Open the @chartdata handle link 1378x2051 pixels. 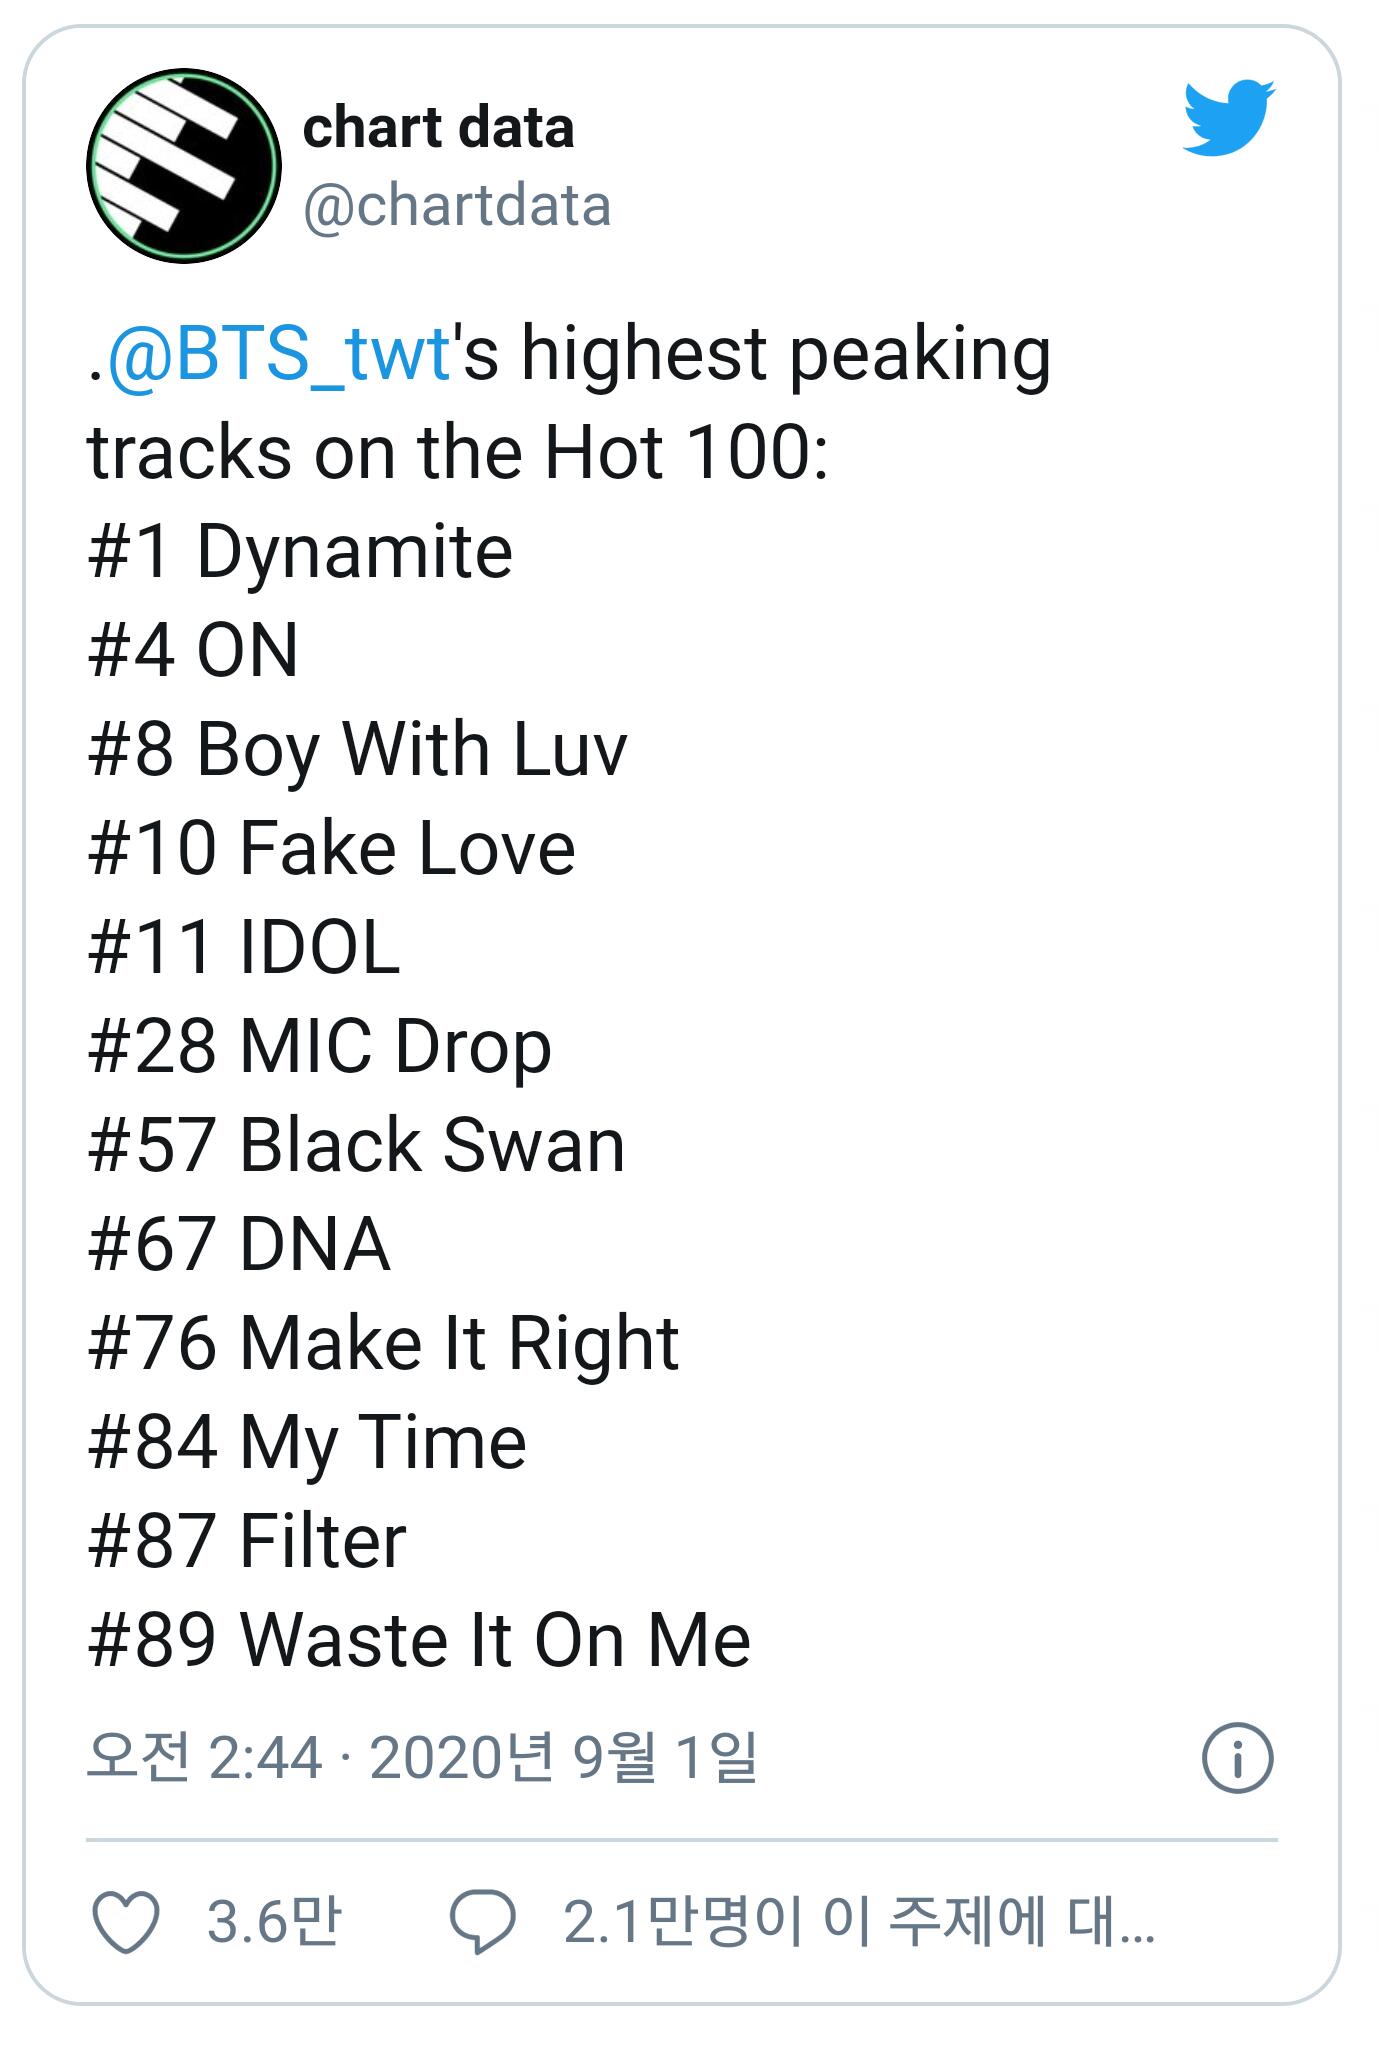pos(456,206)
